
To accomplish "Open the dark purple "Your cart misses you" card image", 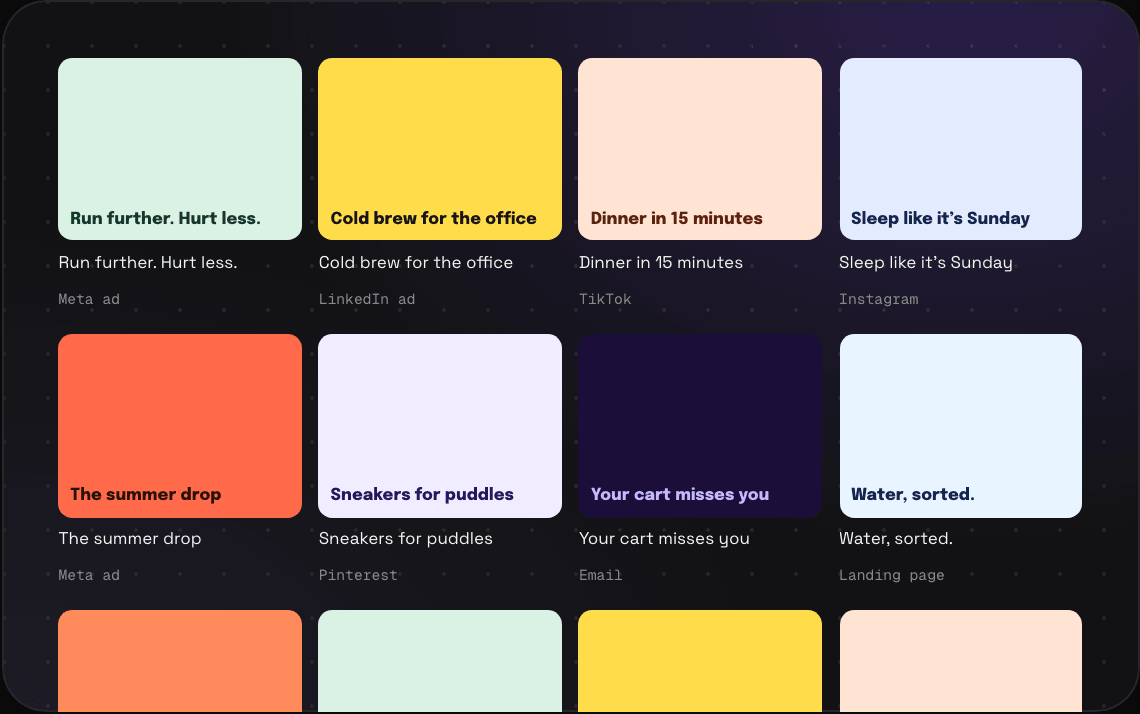I will (700, 426).
